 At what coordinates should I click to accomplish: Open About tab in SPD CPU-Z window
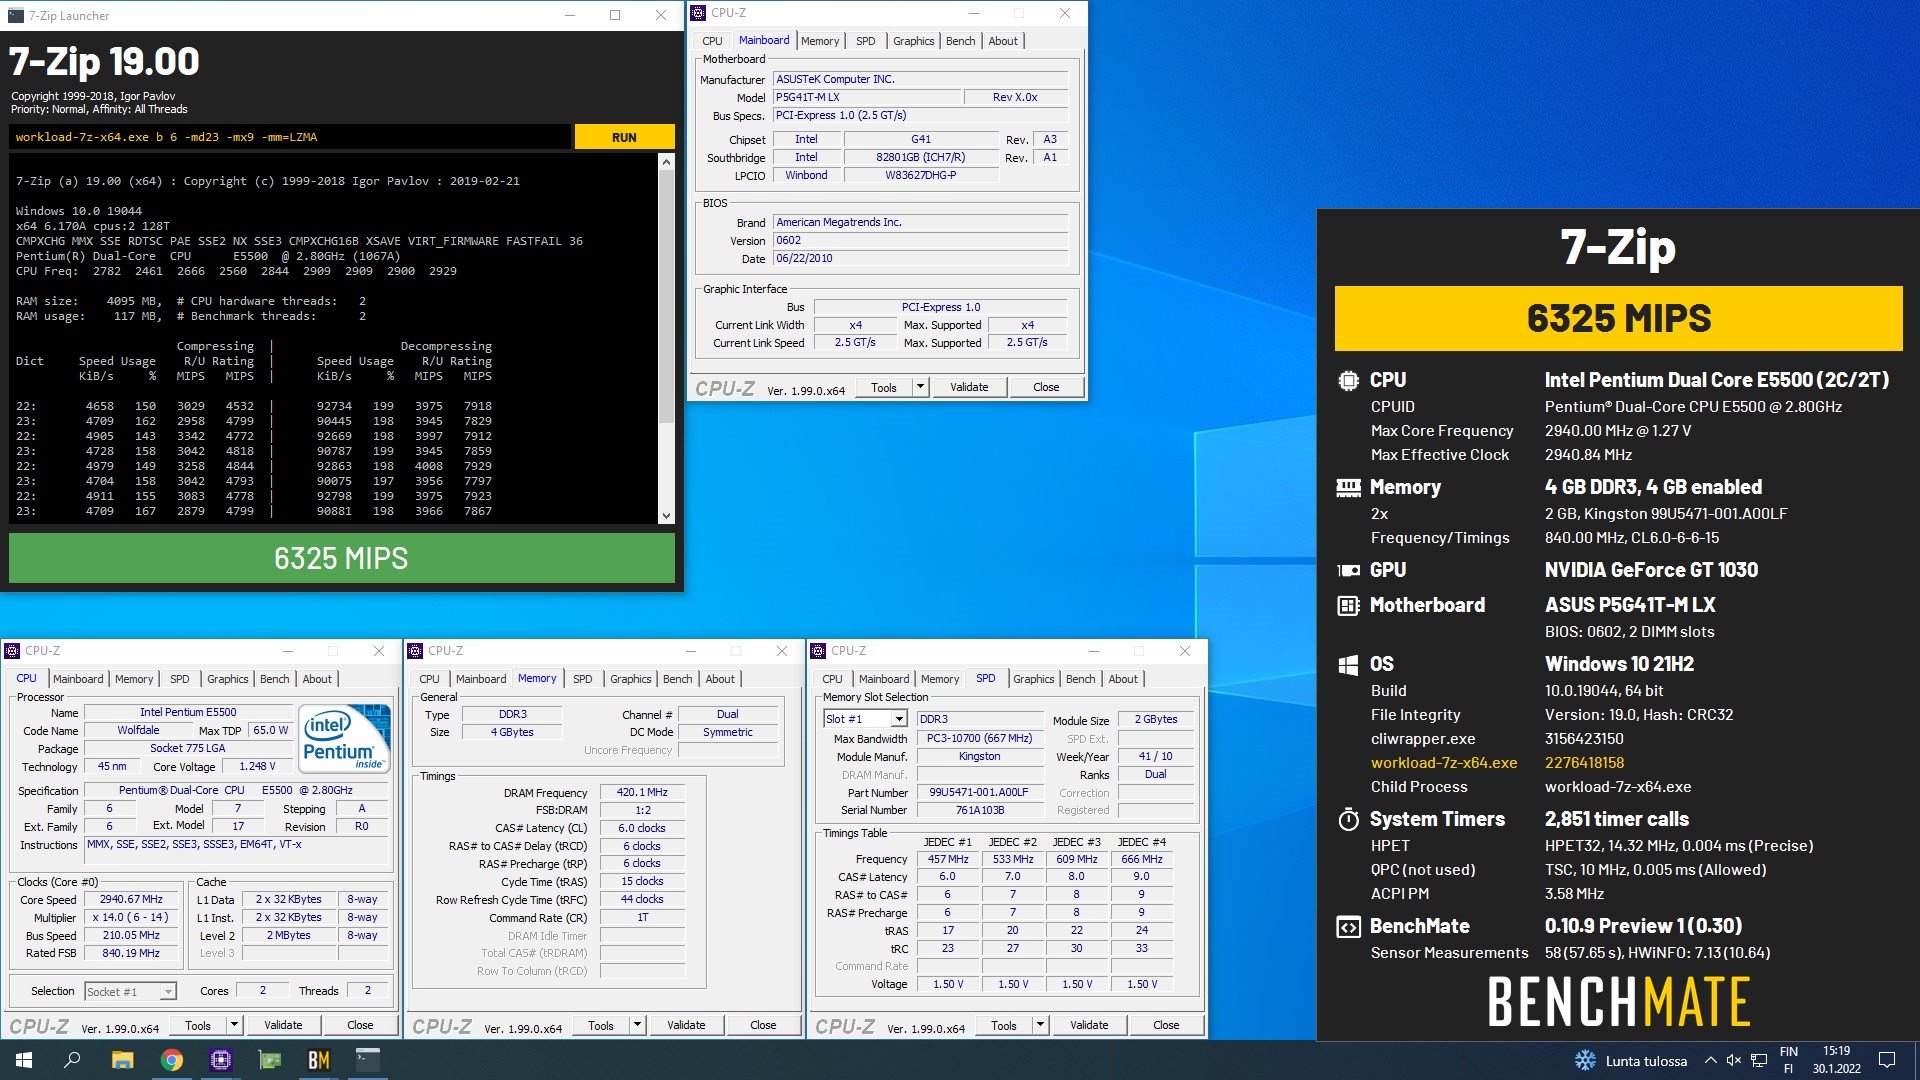click(x=1123, y=679)
